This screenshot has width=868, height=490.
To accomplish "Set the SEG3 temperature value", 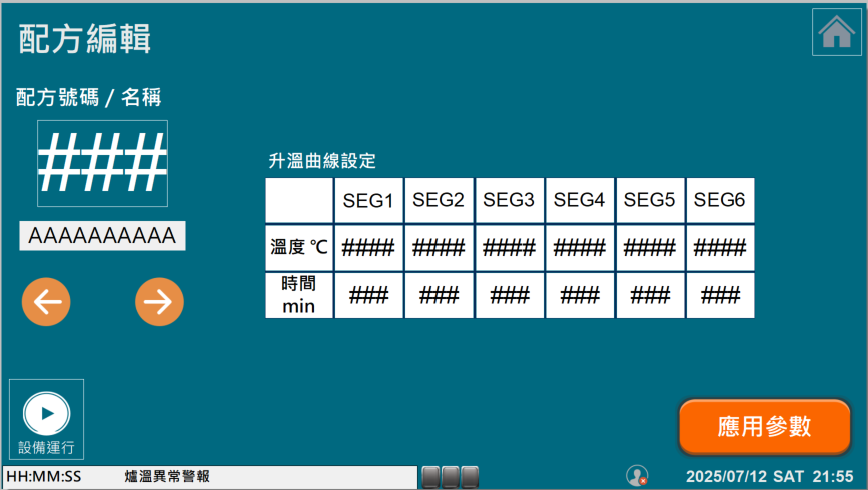I will (x=509, y=248).
